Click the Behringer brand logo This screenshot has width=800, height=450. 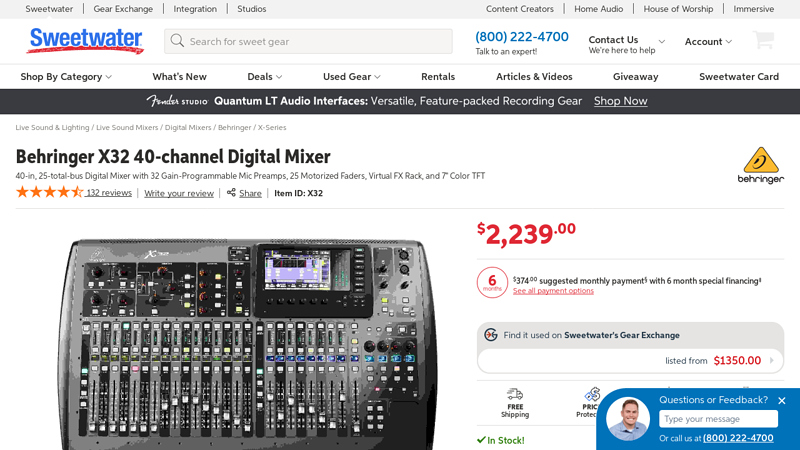pyautogui.click(x=761, y=165)
